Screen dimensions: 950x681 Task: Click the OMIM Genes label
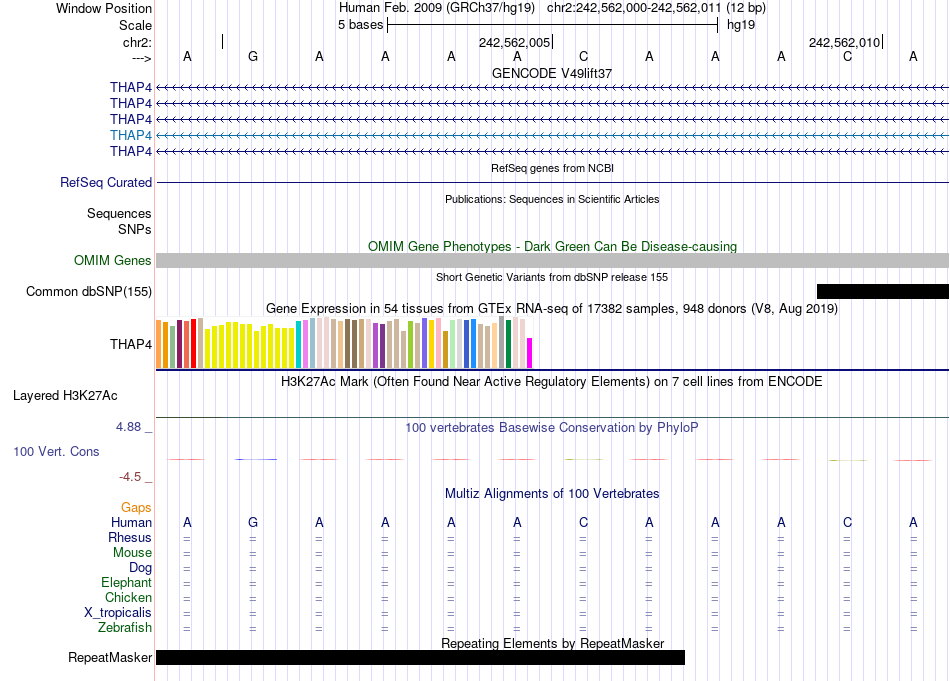coord(113,261)
